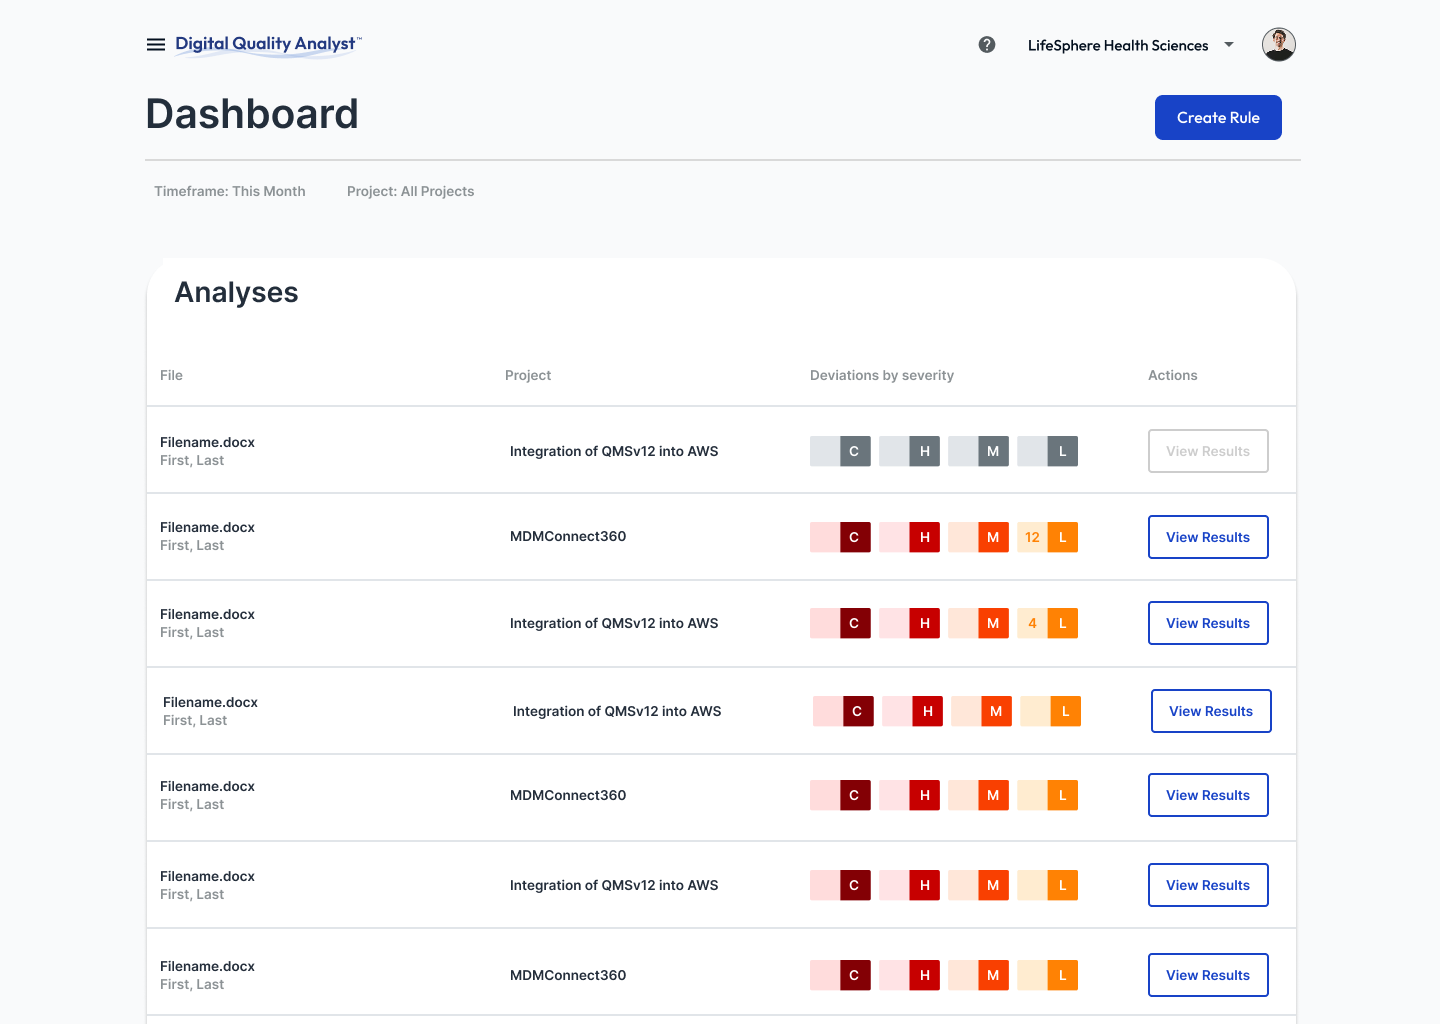
Task: Open the user profile avatar
Action: click(1278, 45)
